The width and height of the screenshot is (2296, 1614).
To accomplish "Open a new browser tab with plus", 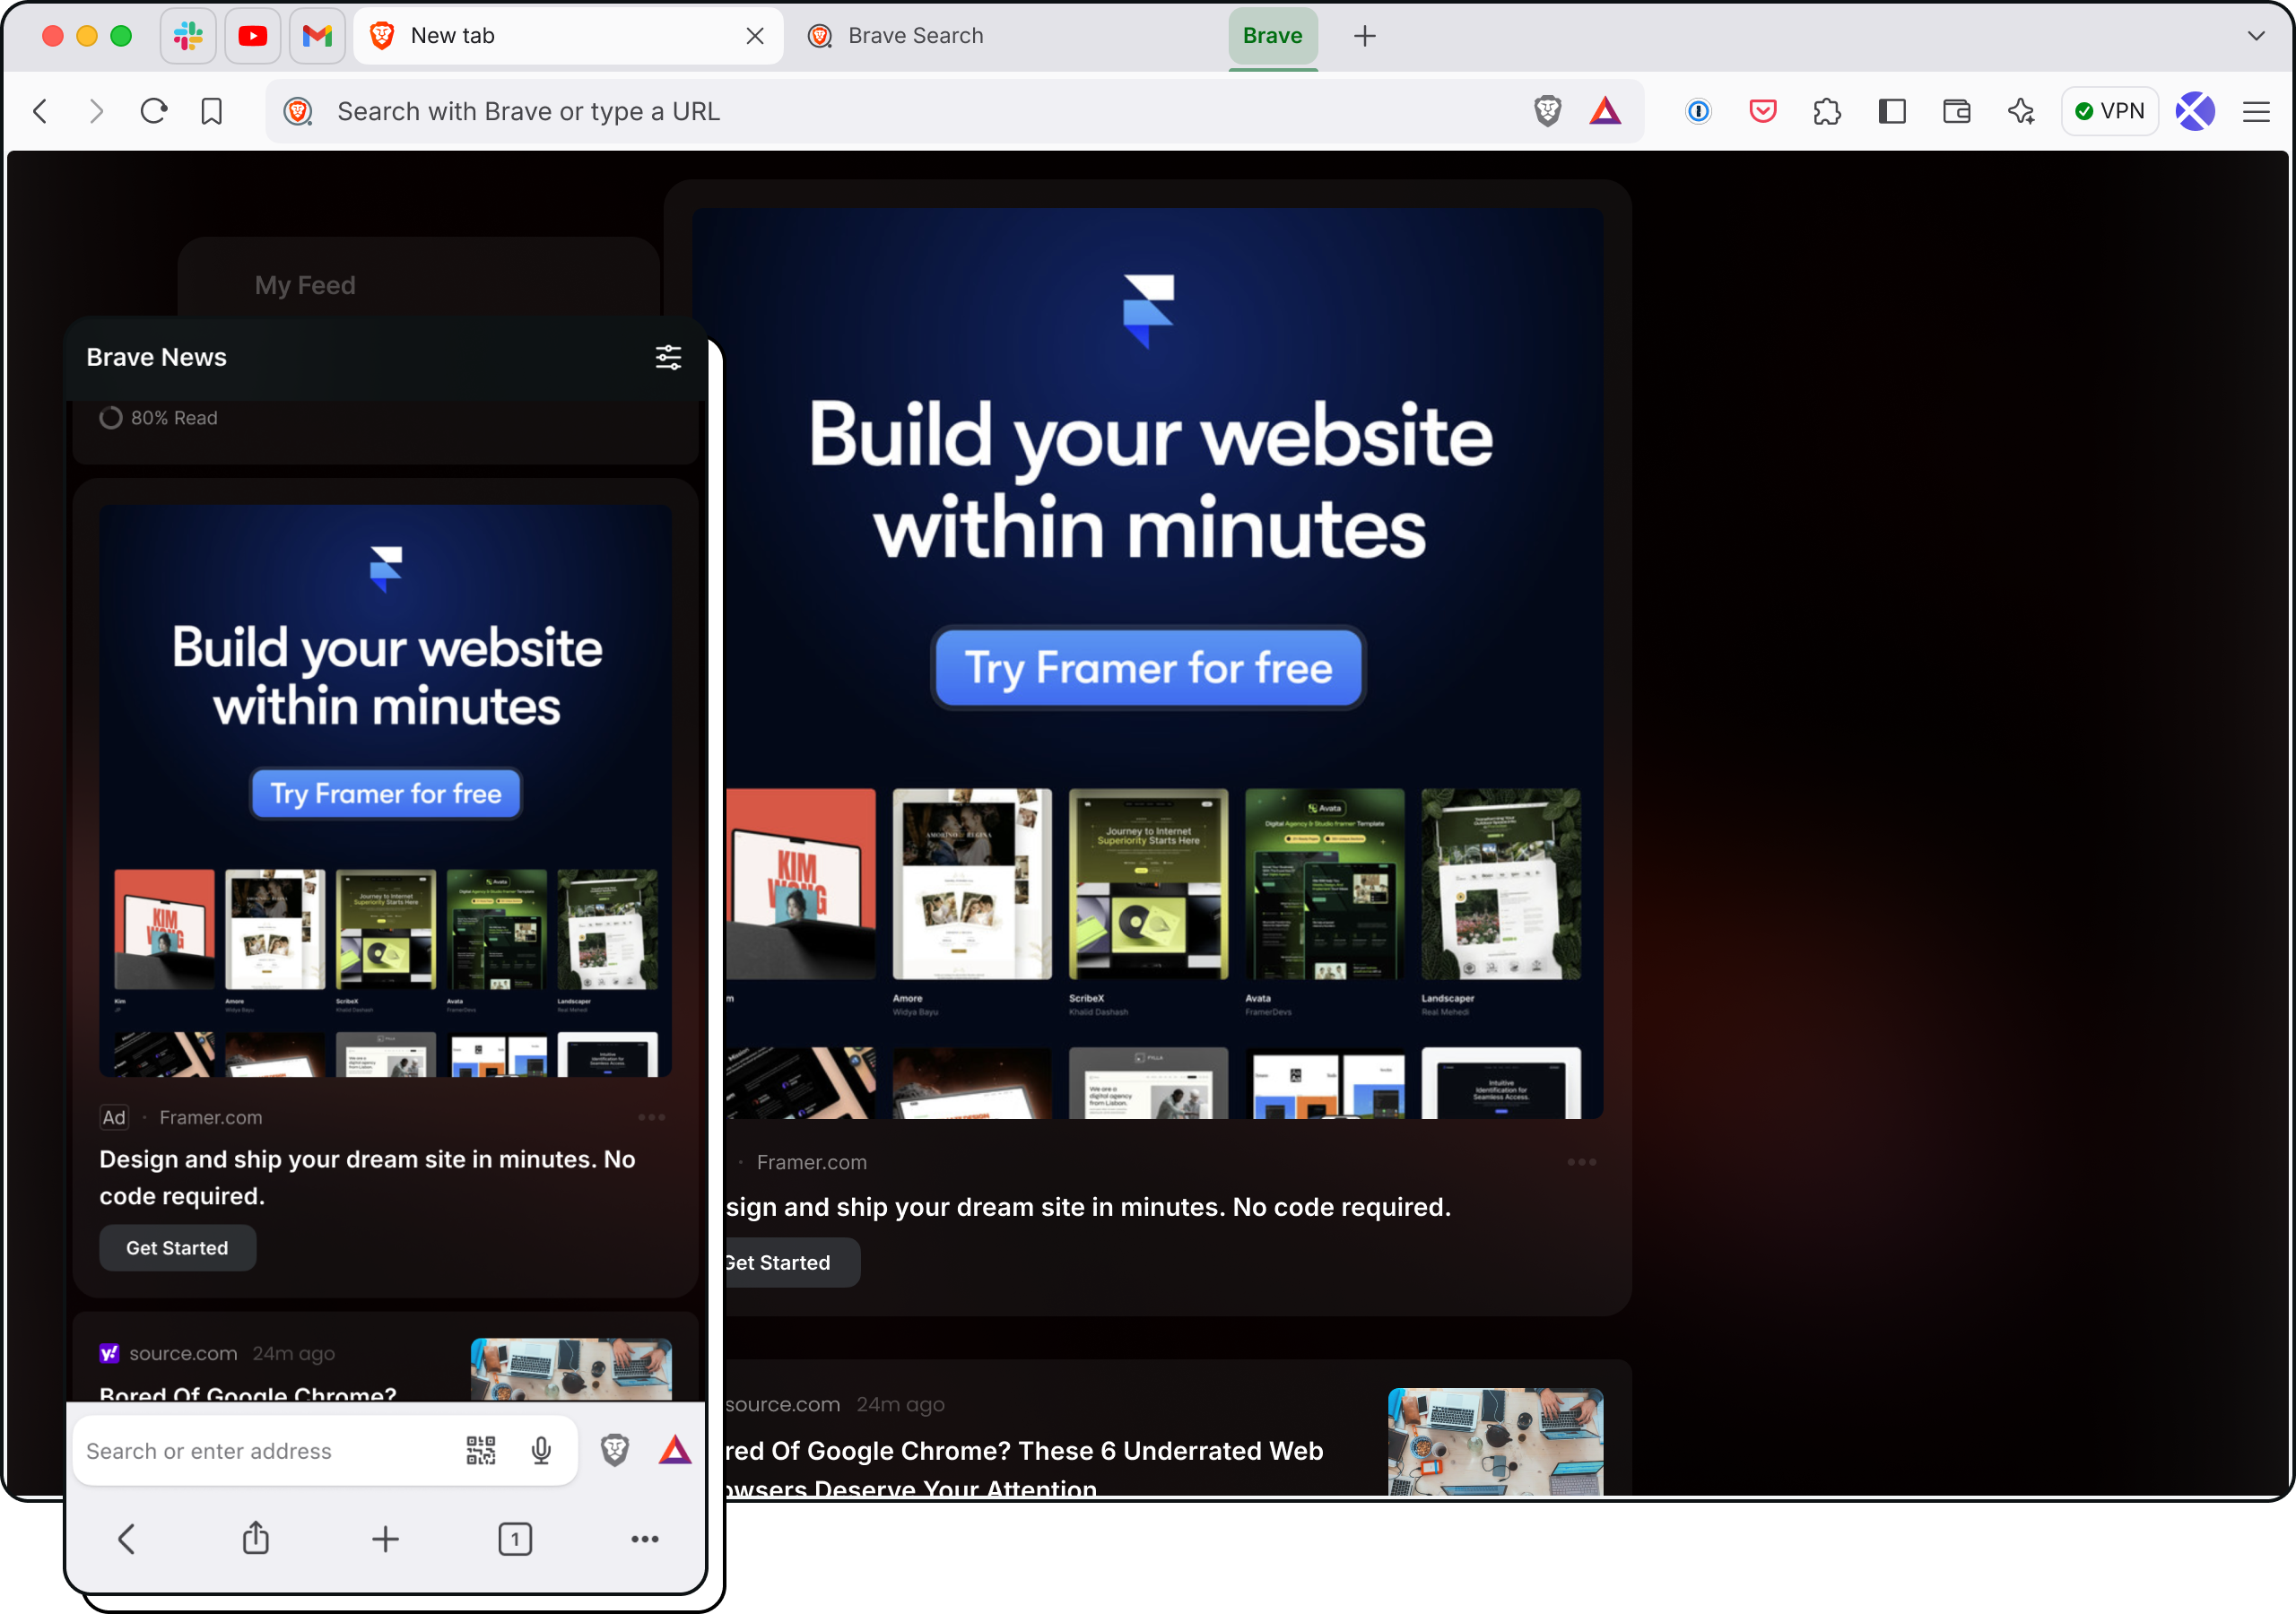I will coord(1364,36).
